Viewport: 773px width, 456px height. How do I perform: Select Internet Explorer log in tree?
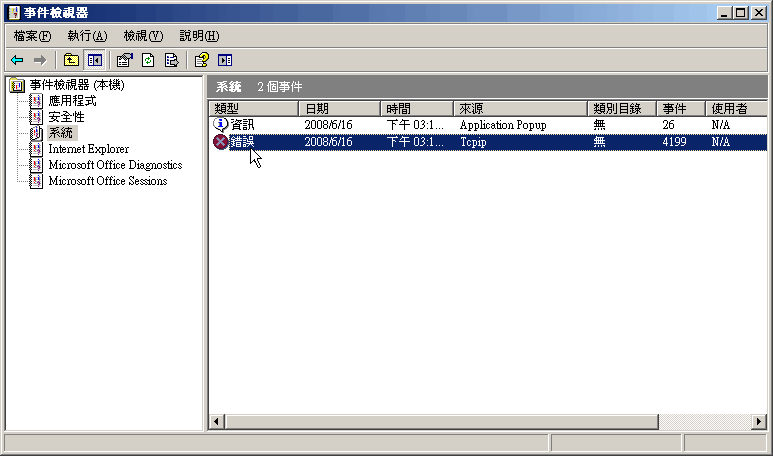pyautogui.click(x=88, y=149)
